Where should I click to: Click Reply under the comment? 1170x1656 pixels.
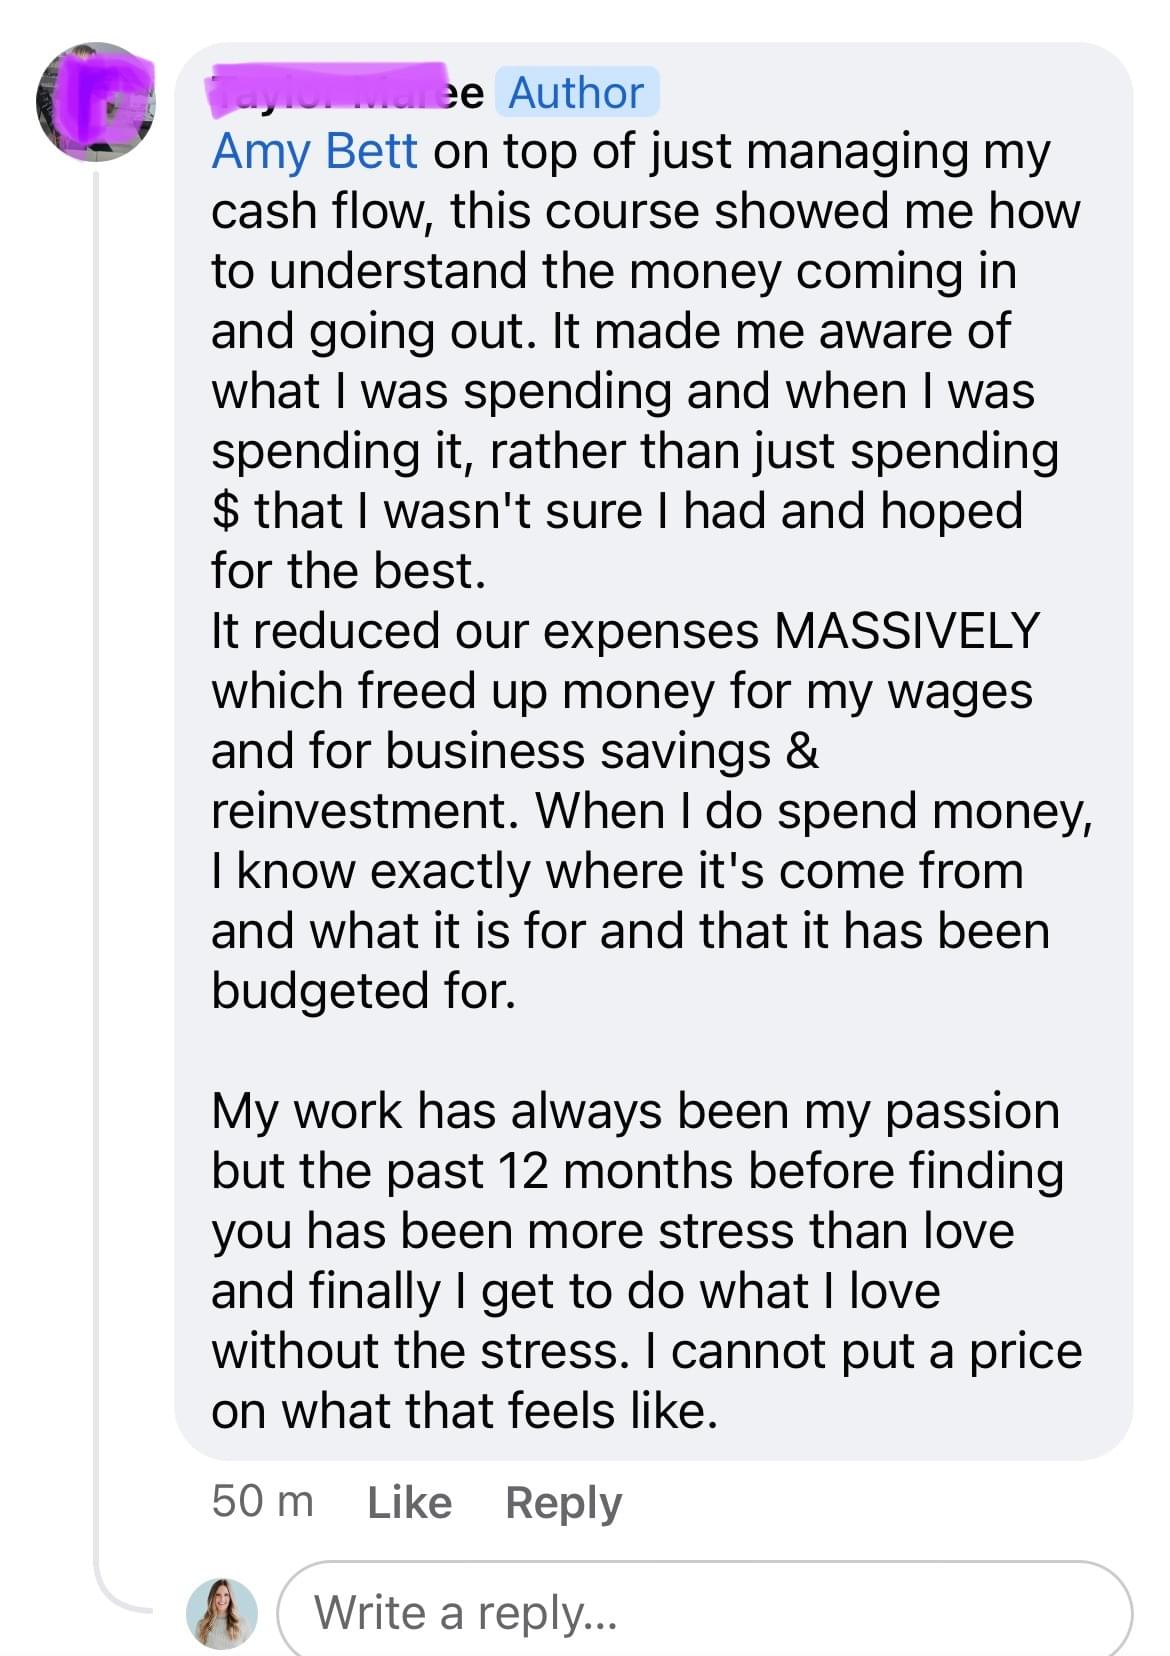click(x=563, y=1502)
